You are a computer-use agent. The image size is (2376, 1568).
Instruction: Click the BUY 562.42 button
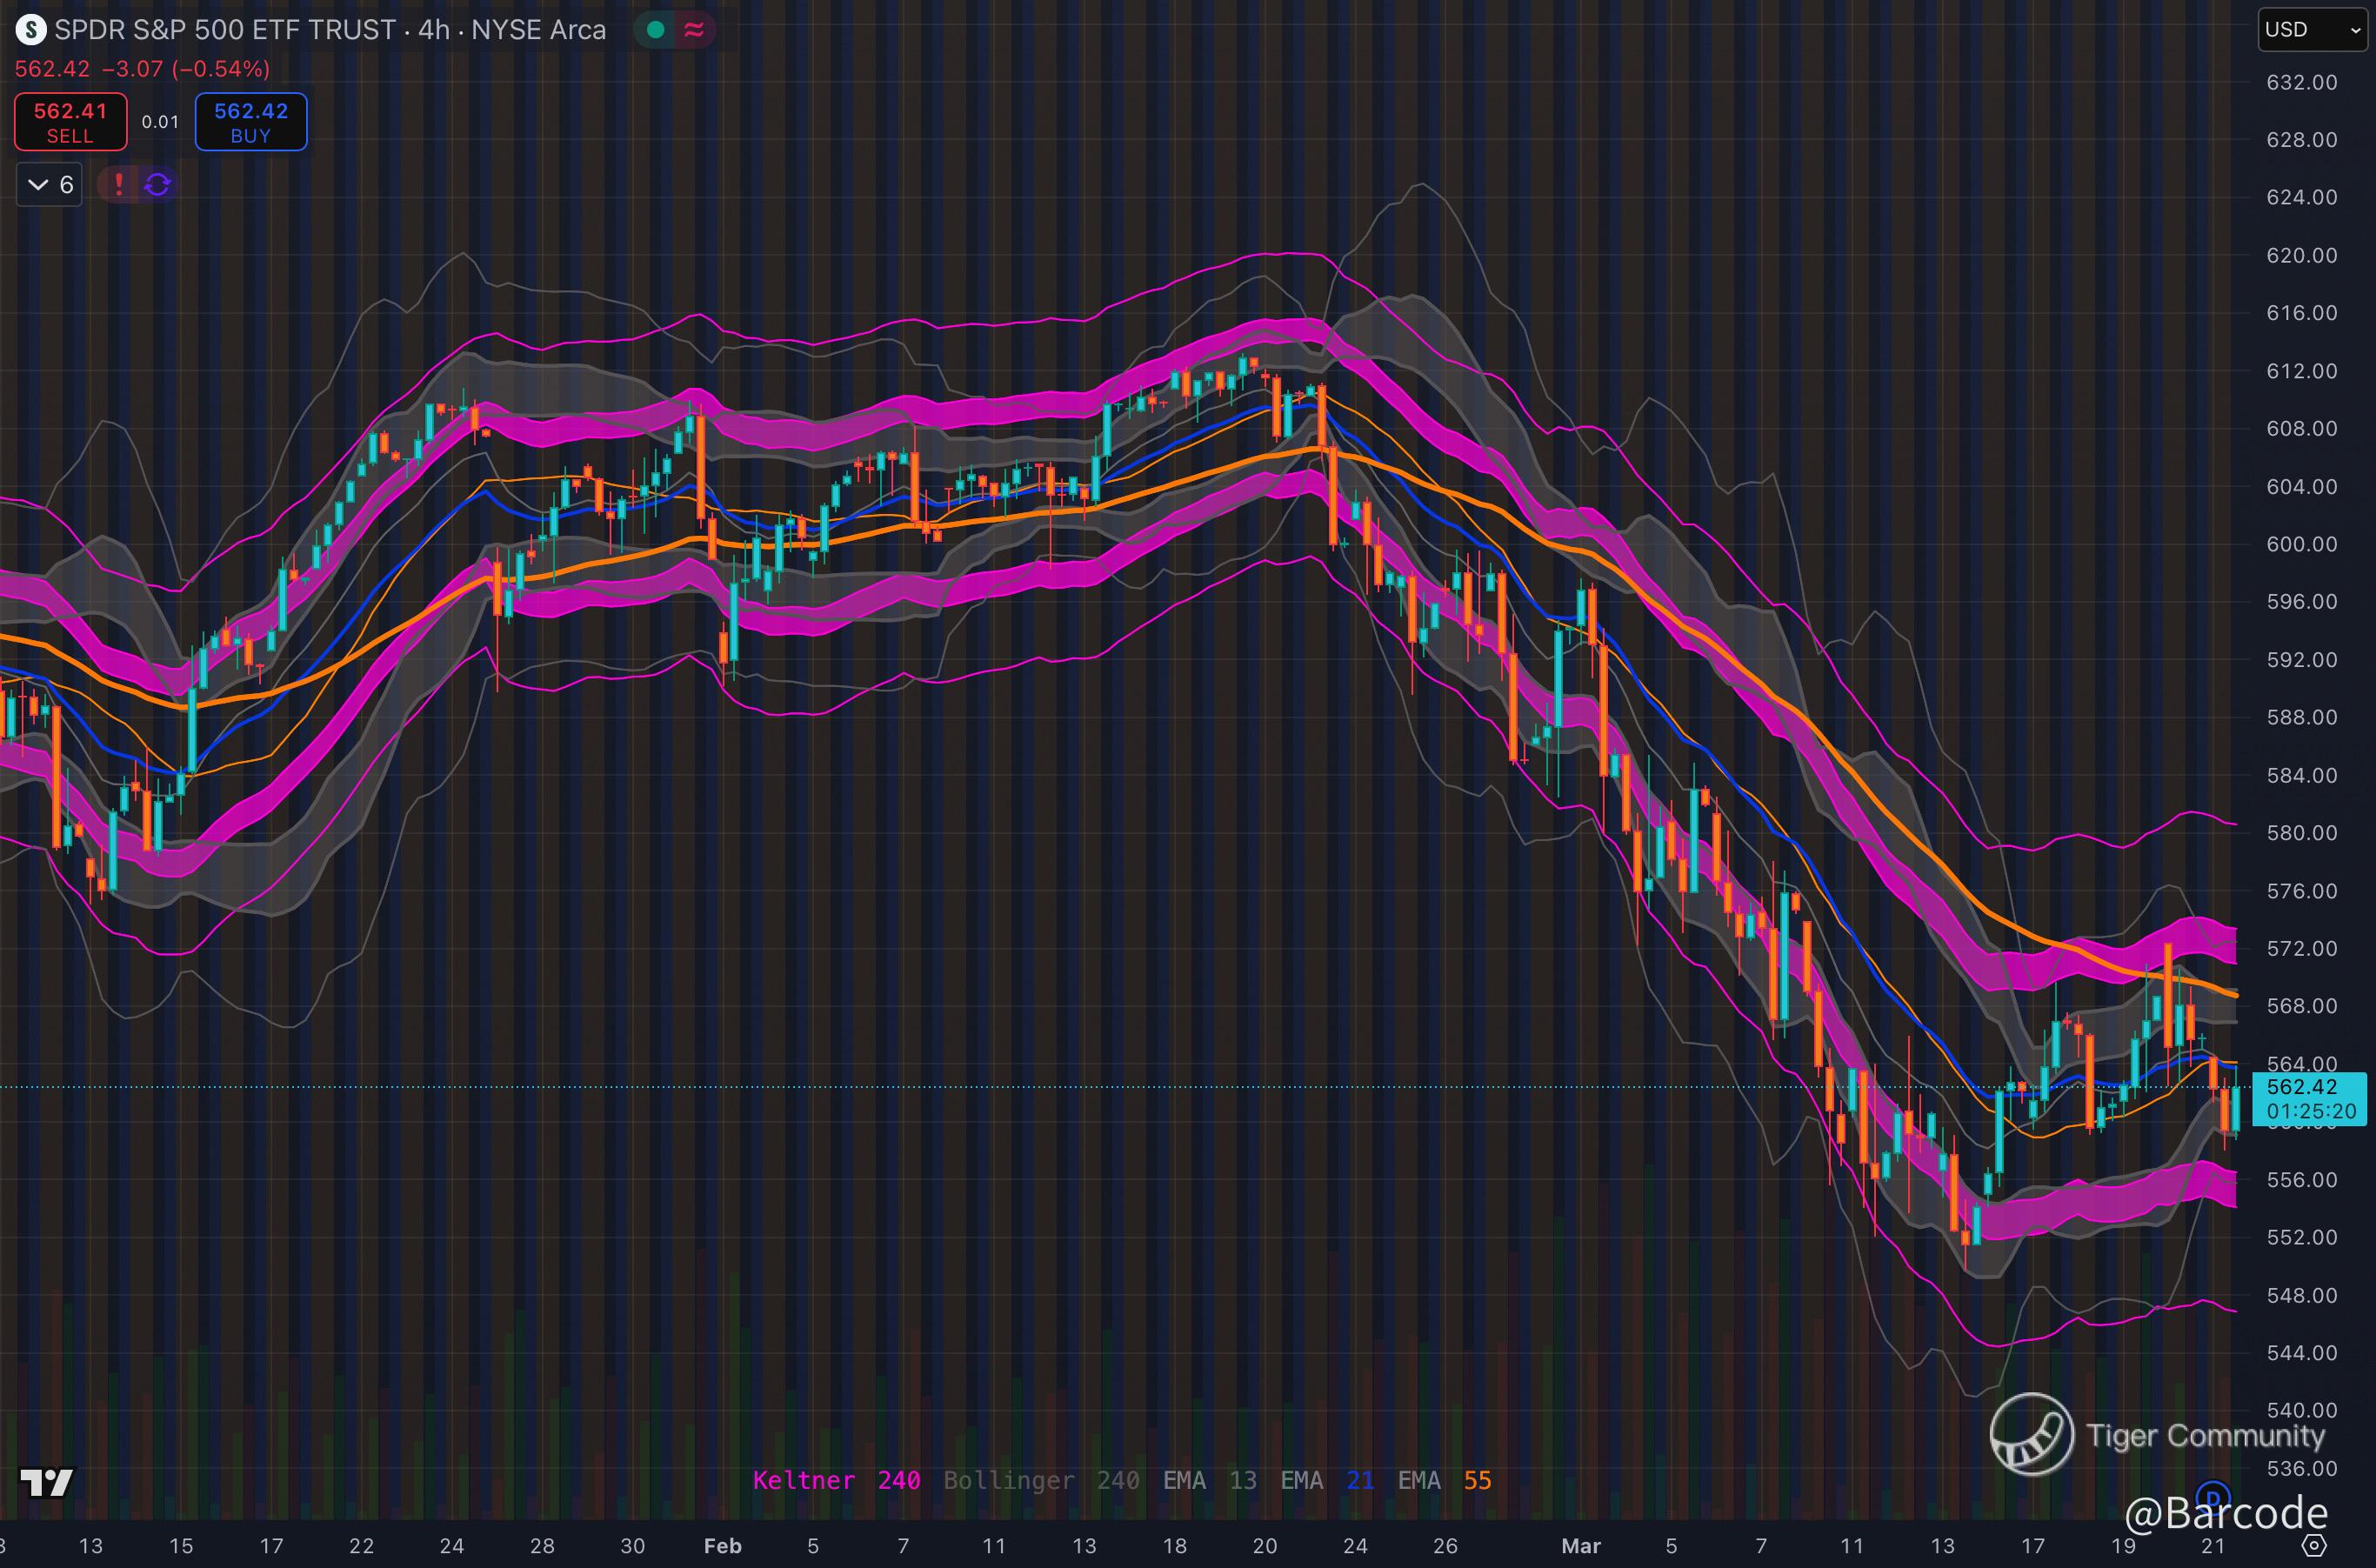tap(250, 122)
